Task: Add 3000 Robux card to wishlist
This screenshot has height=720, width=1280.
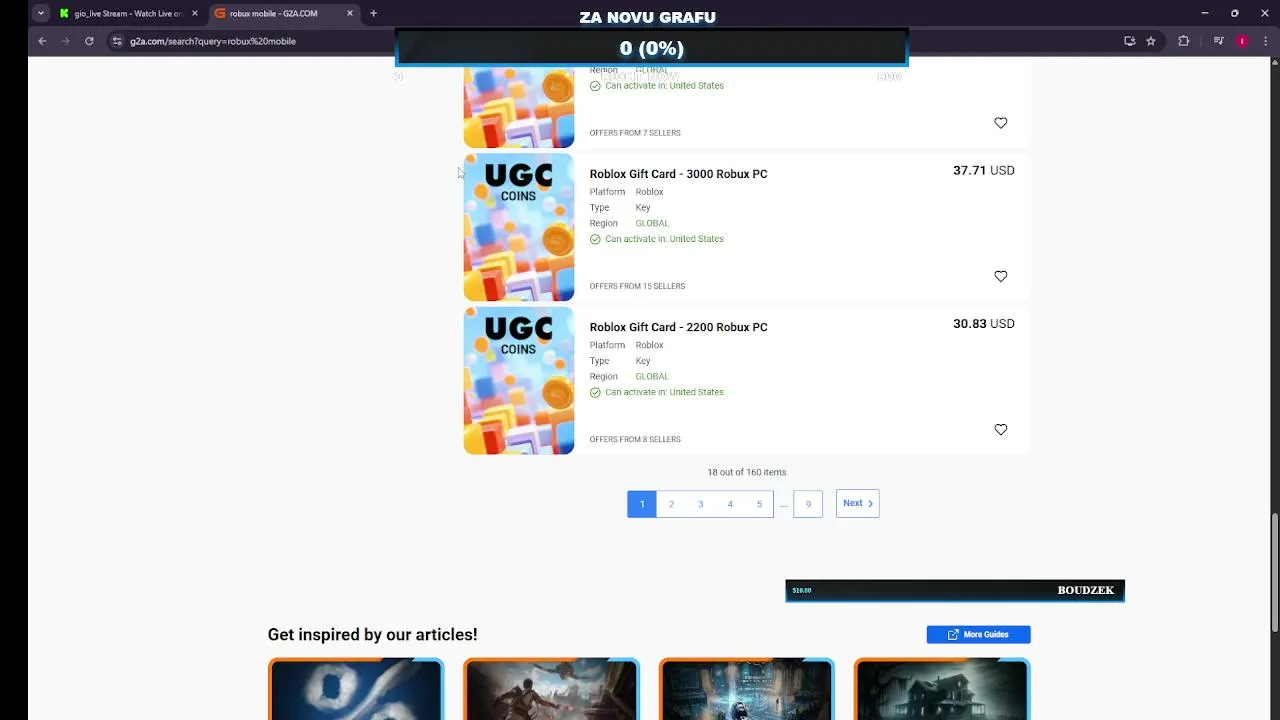Action: [x=1000, y=276]
